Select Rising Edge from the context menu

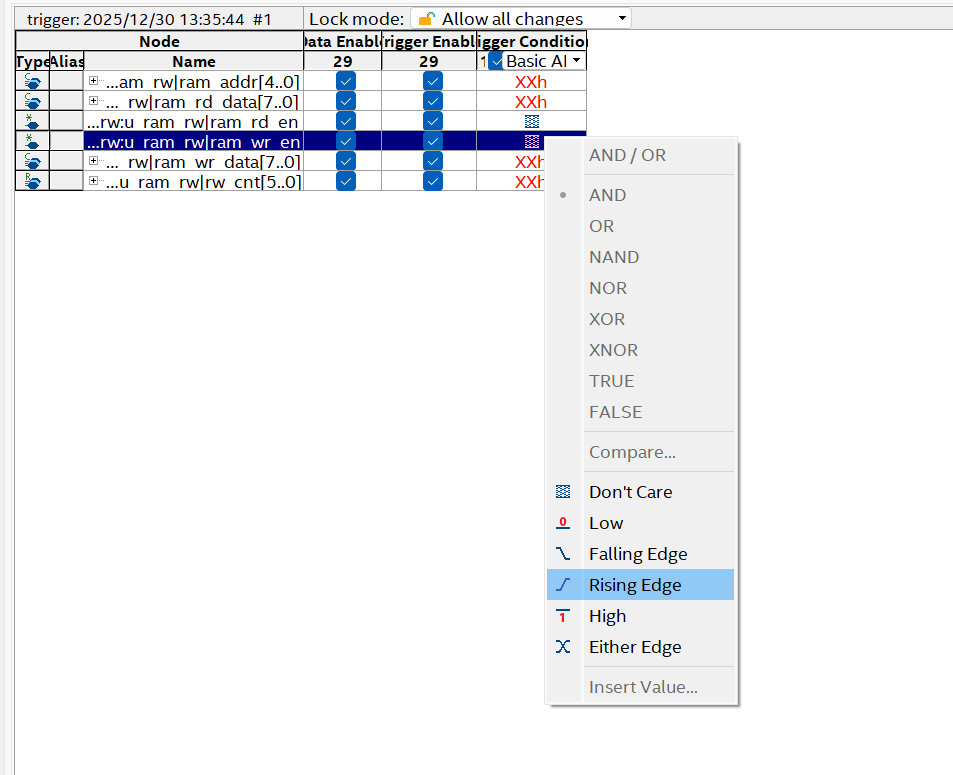[641, 585]
